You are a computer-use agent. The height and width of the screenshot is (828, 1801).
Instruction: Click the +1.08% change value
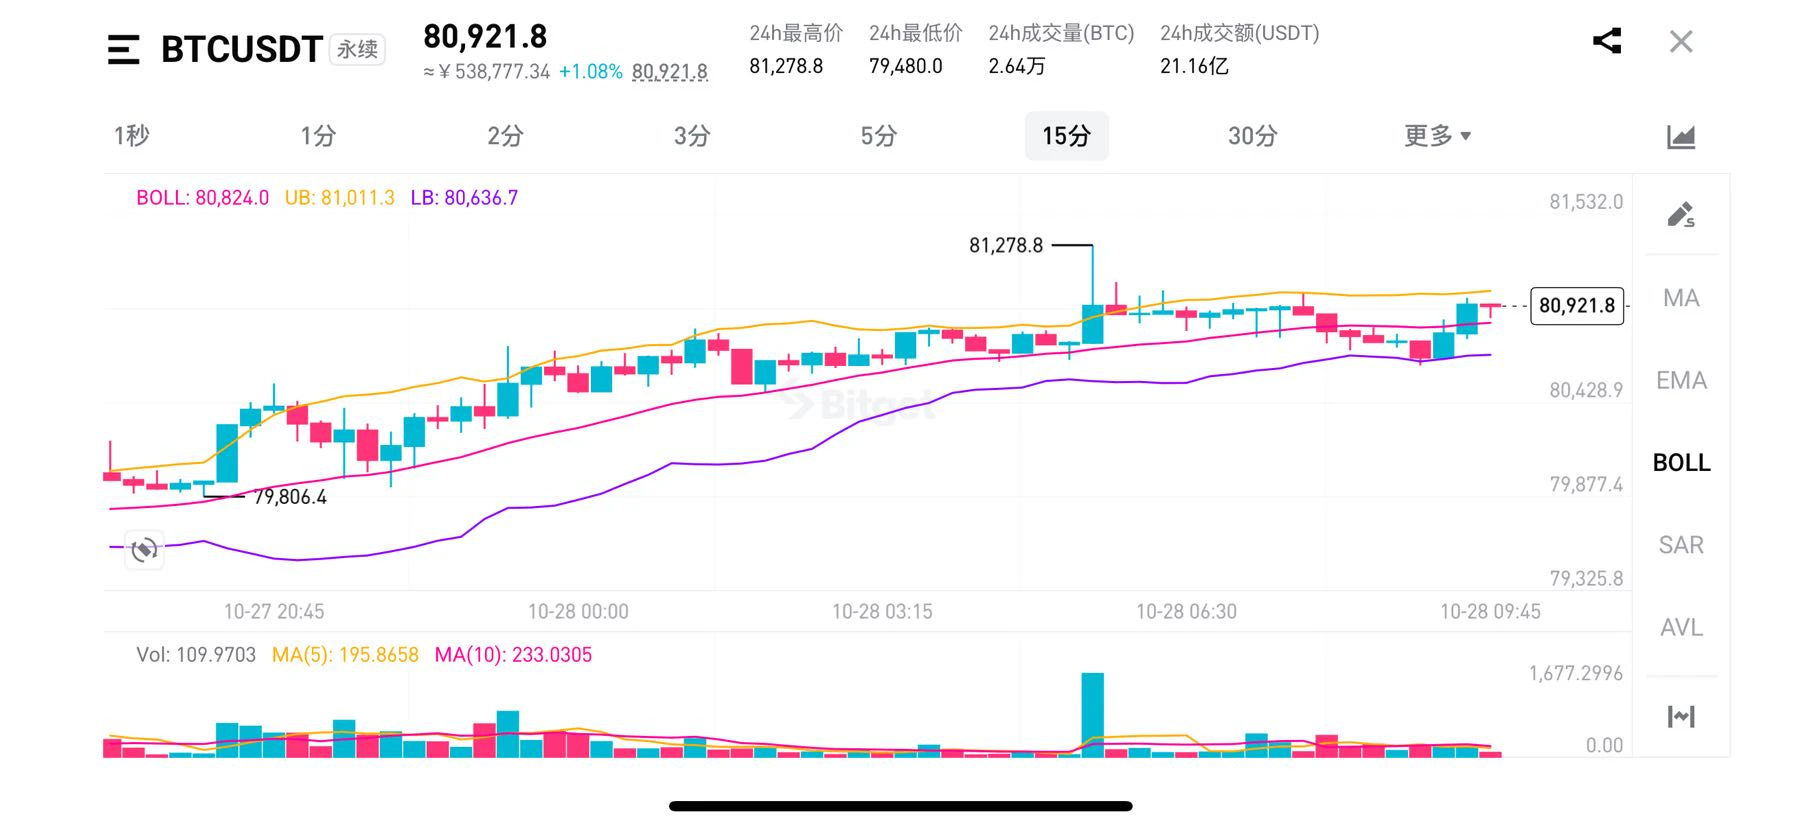pos(591,72)
